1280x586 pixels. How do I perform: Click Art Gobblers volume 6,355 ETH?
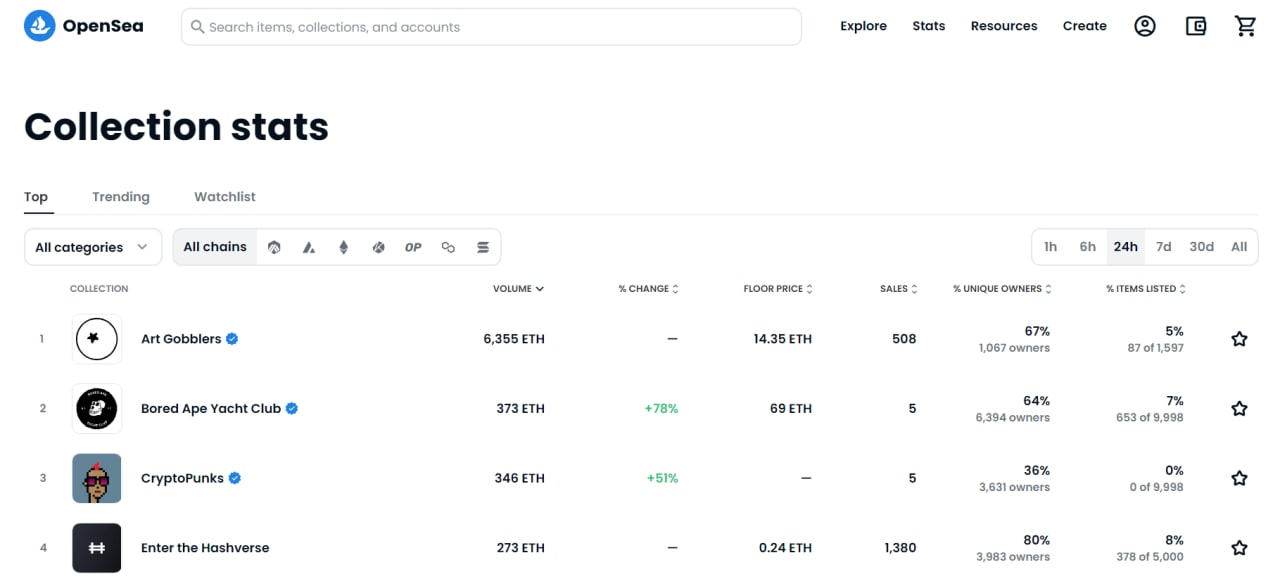514,339
